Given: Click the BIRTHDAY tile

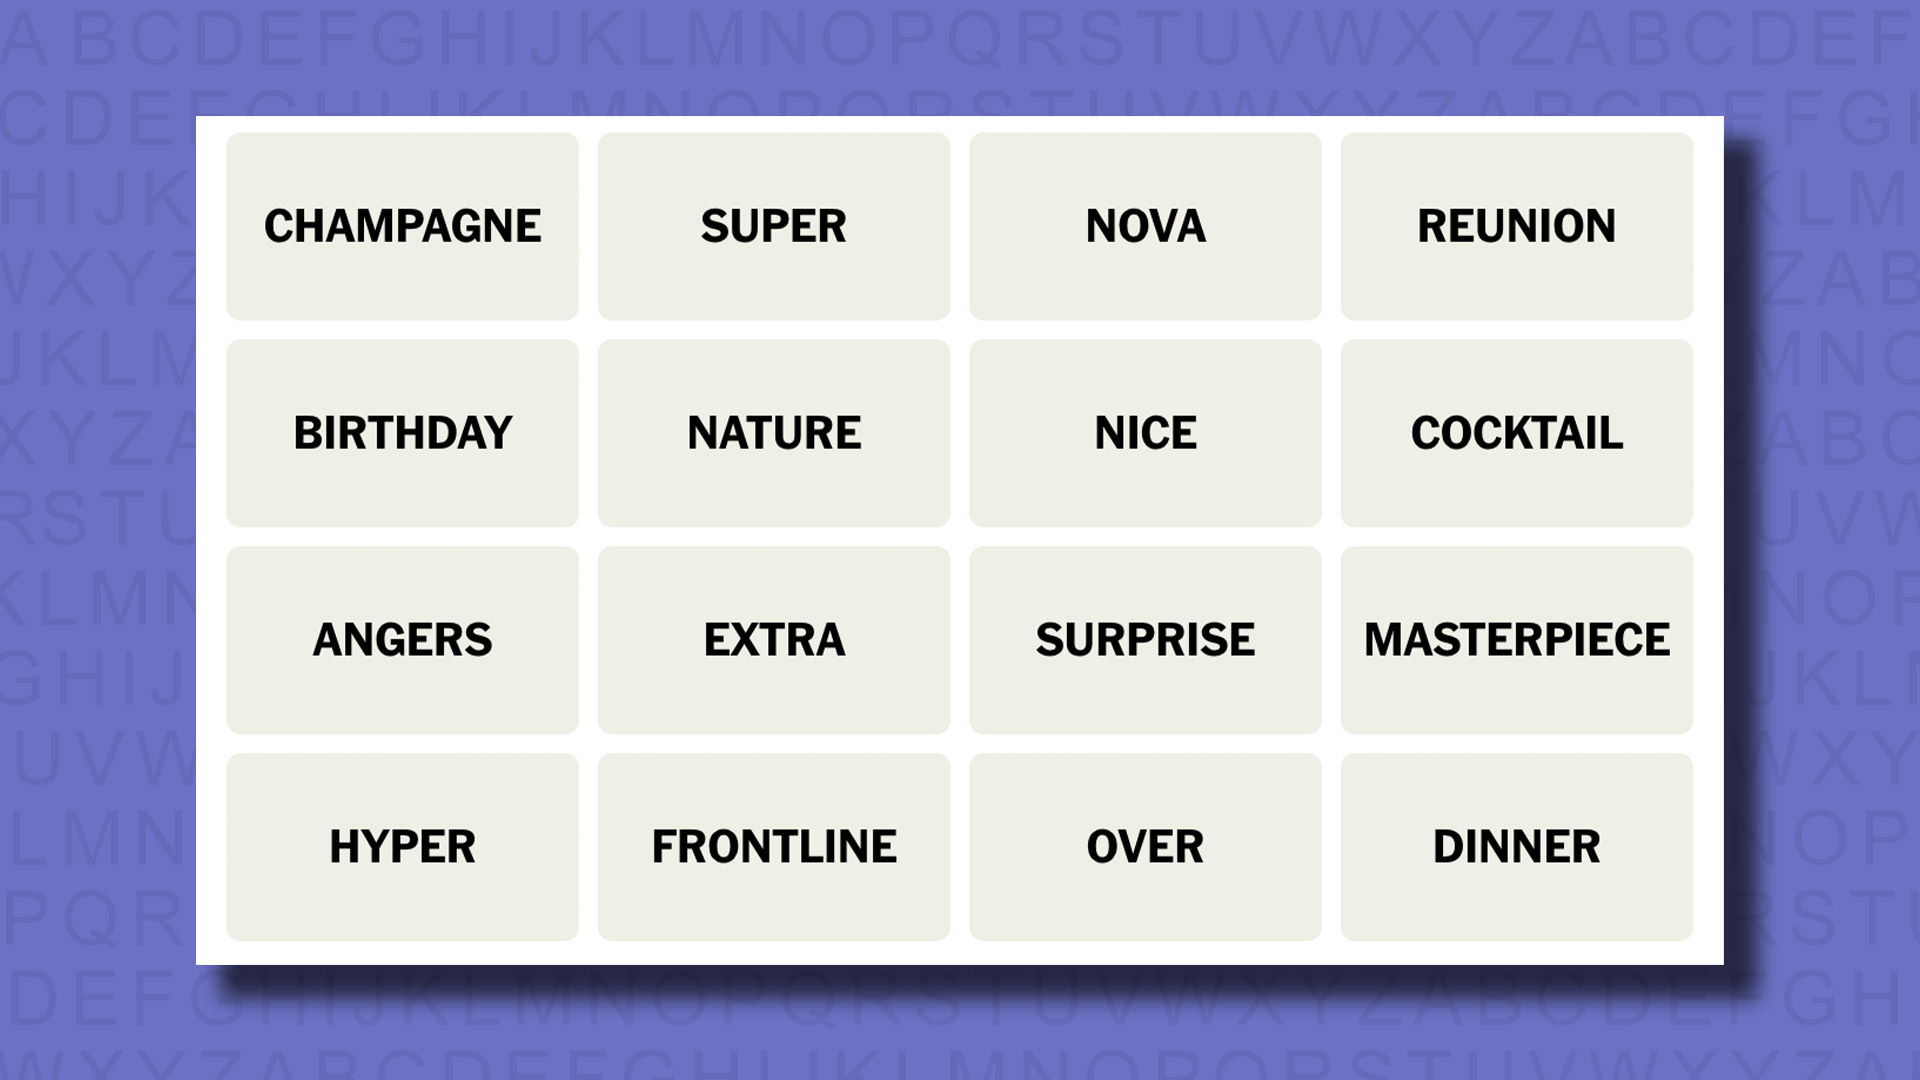Looking at the screenshot, I should point(402,433).
